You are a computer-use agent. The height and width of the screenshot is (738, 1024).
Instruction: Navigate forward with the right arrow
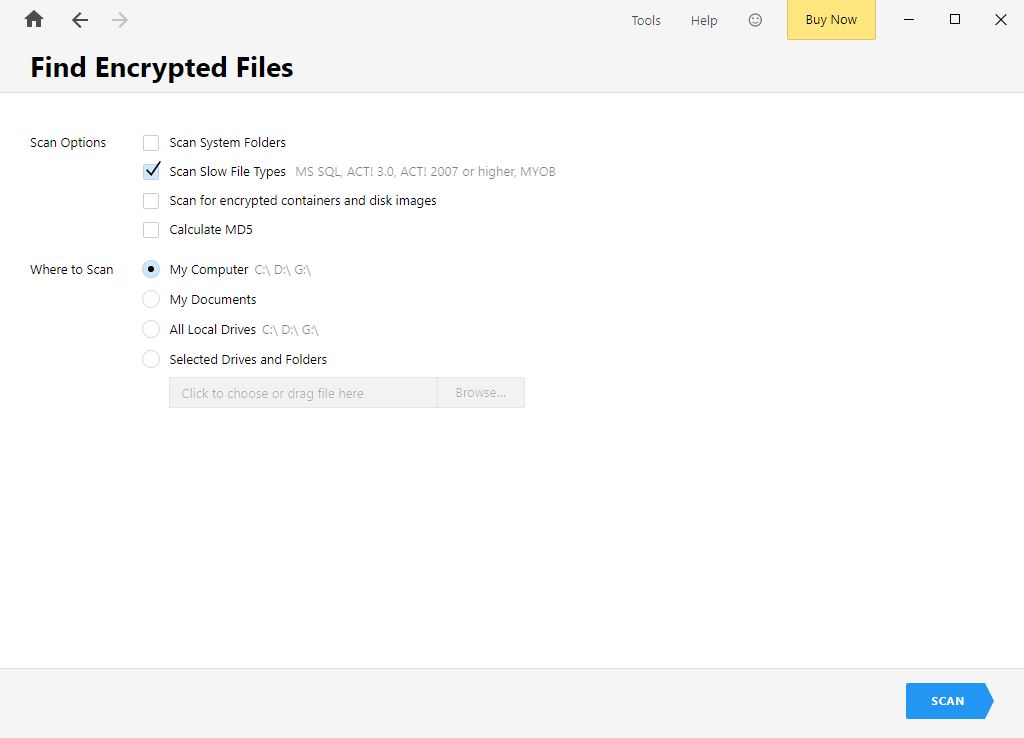pyautogui.click(x=120, y=20)
